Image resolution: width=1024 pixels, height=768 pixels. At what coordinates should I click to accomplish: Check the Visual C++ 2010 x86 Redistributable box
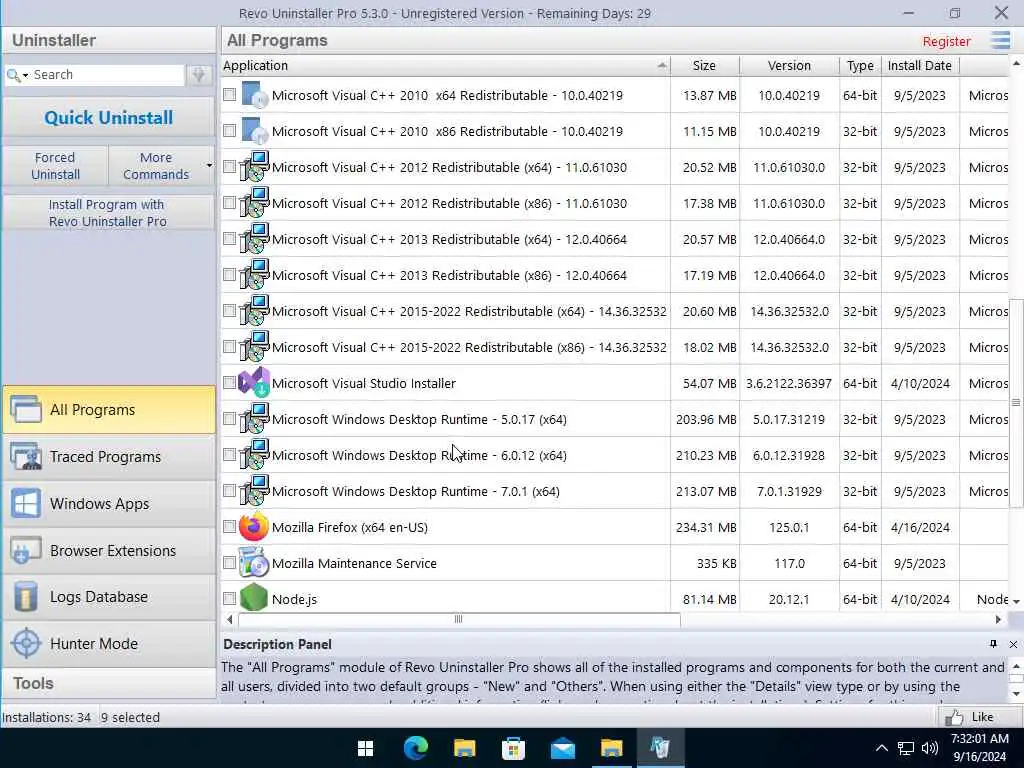pyautogui.click(x=229, y=131)
